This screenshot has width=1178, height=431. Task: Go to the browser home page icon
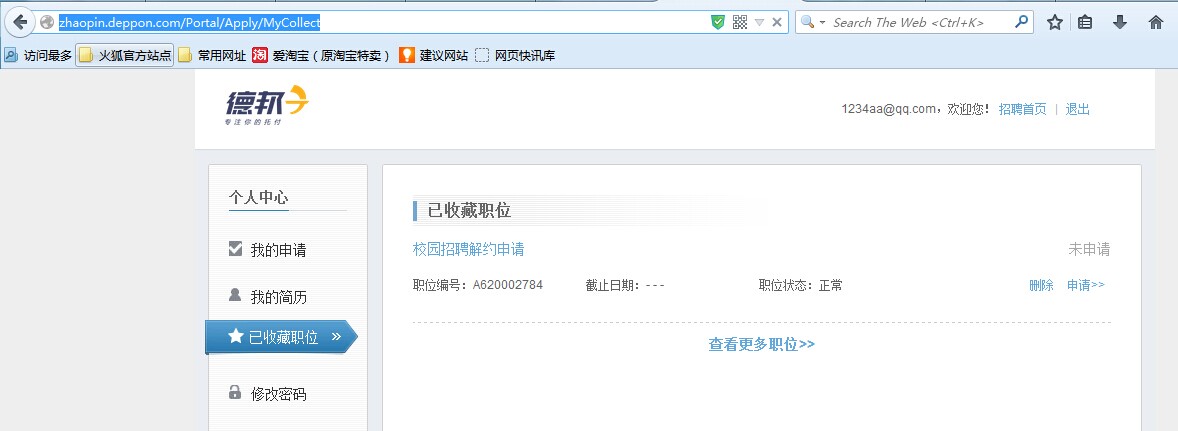point(1156,23)
